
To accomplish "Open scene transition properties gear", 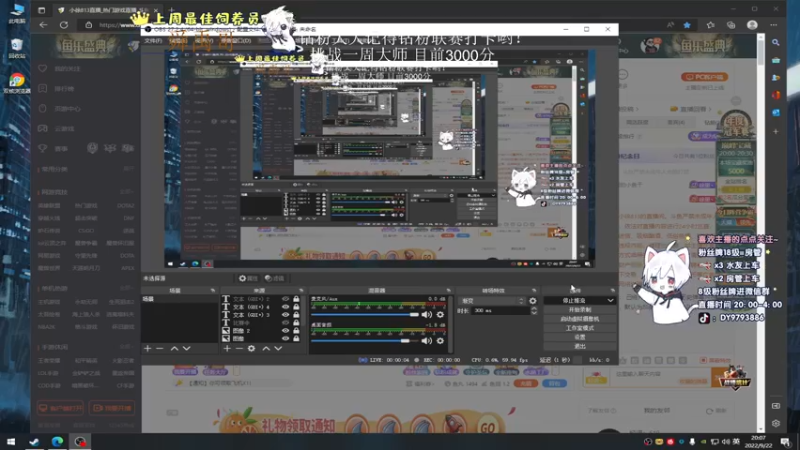I will click(533, 301).
